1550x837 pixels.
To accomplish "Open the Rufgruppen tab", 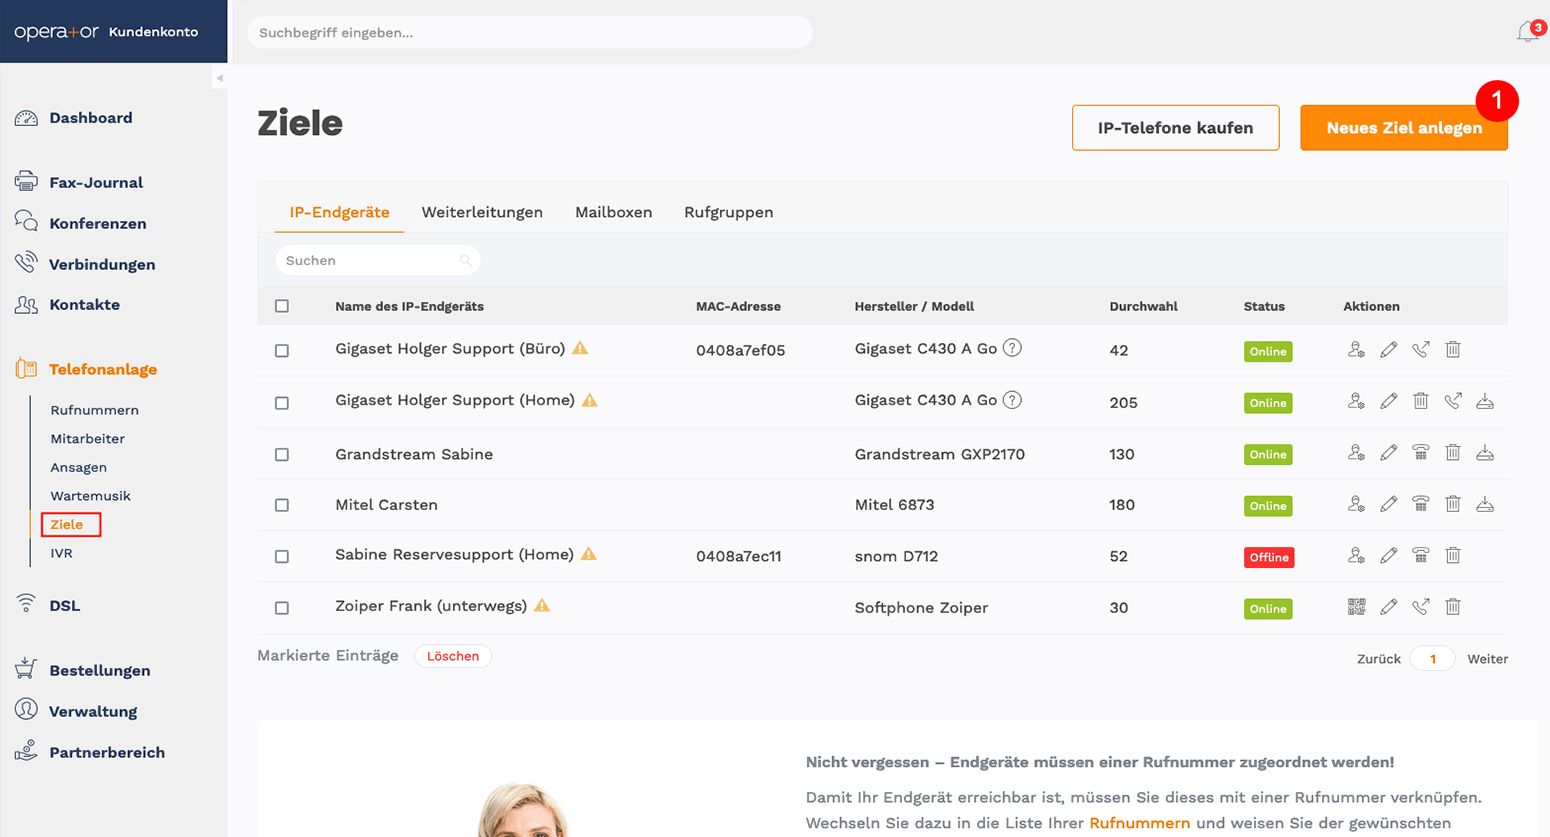I will point(728,212).
